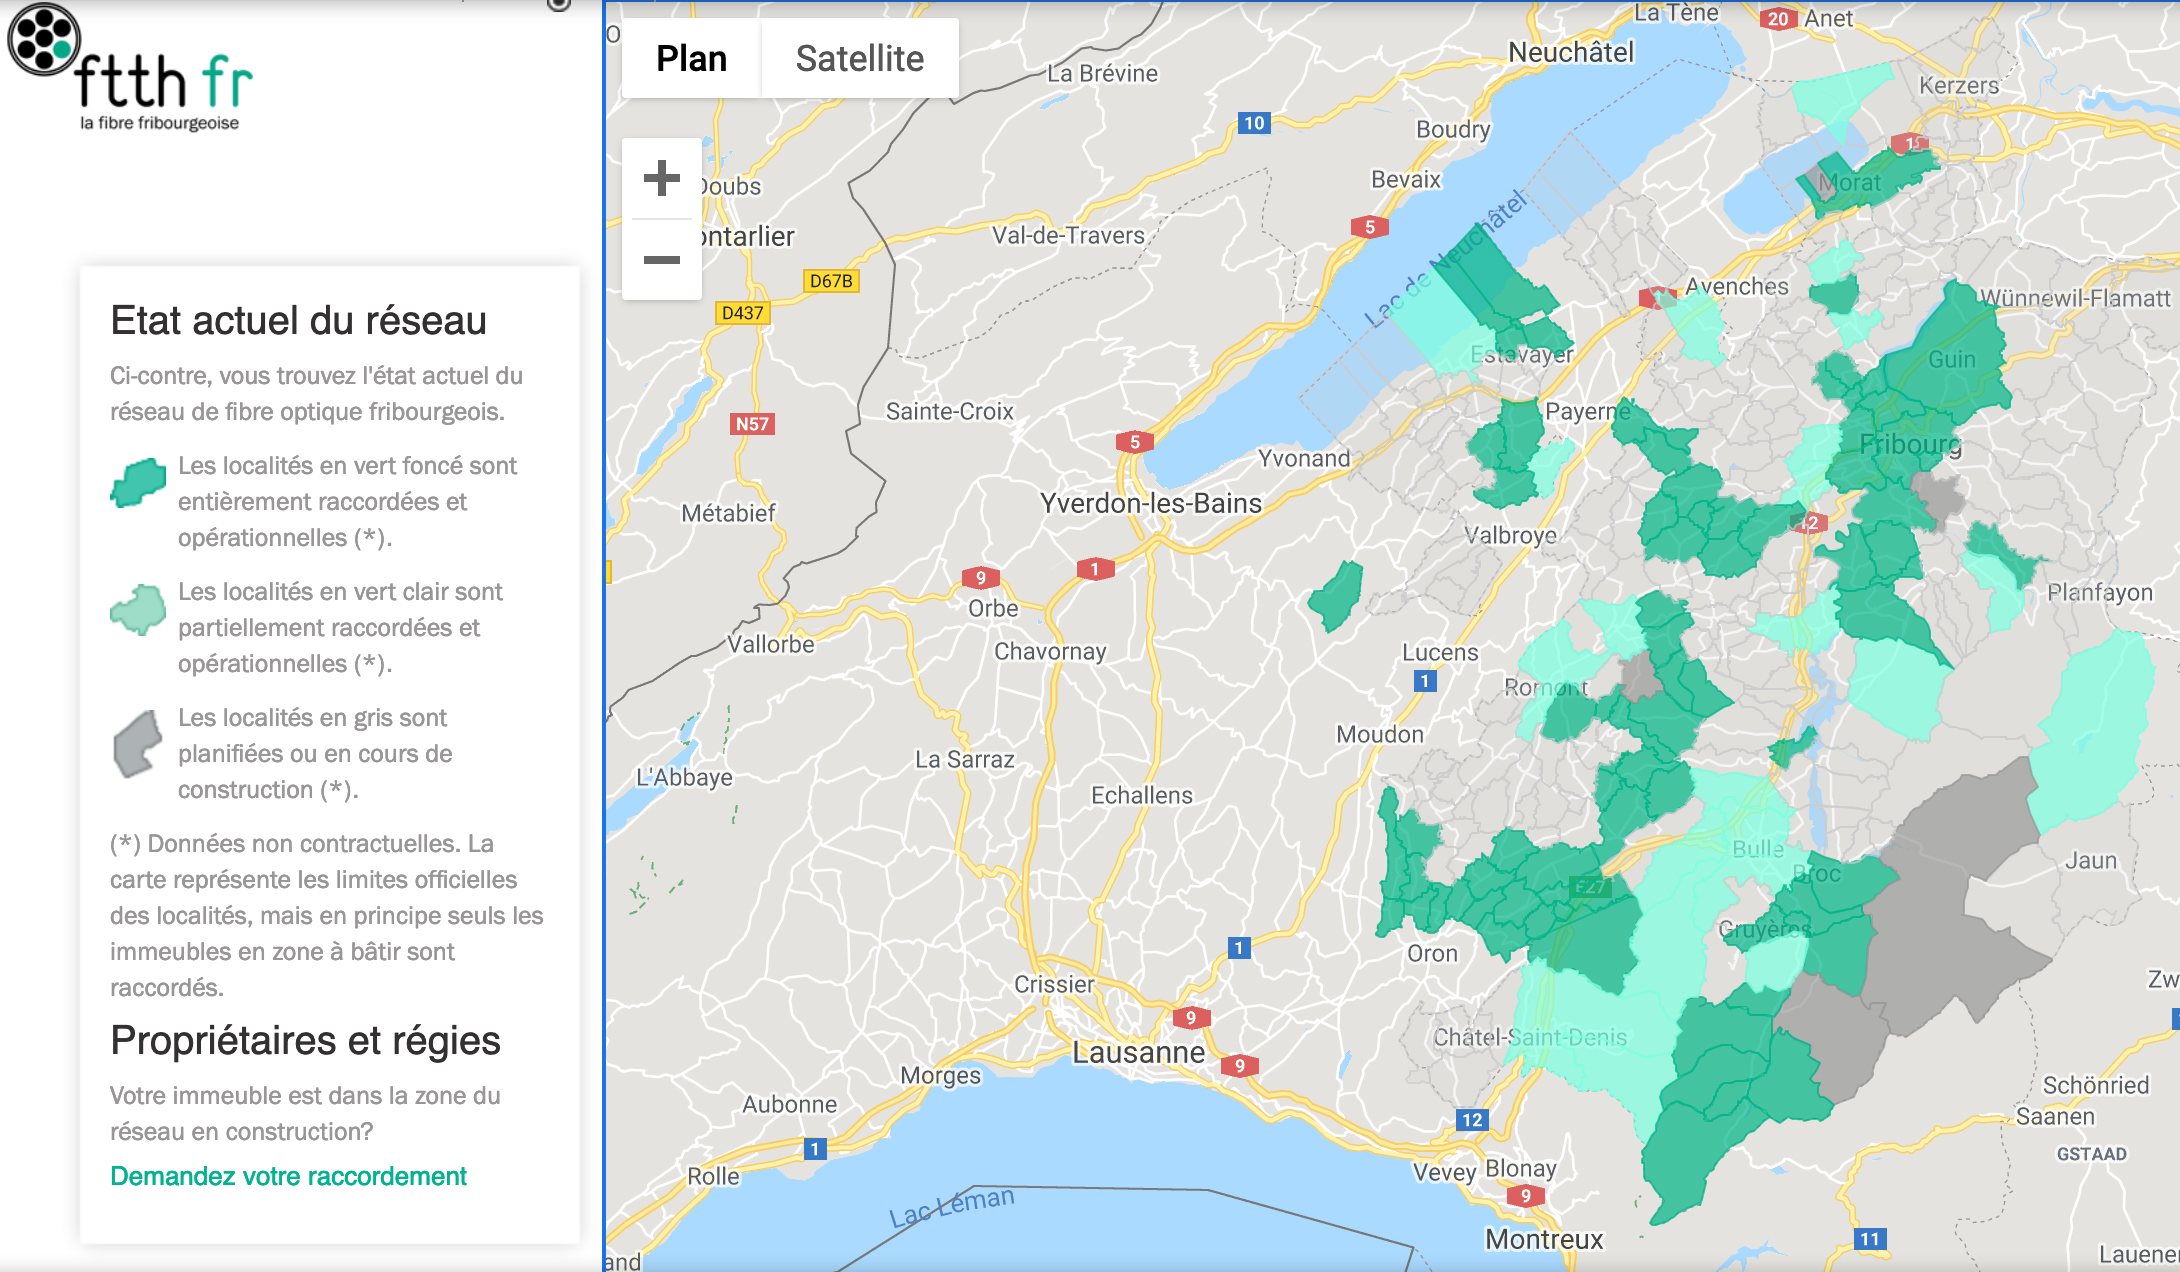Click the Moudon label on map
This screenshot has height=1272, width=2180.
(x=1380, y=734)
